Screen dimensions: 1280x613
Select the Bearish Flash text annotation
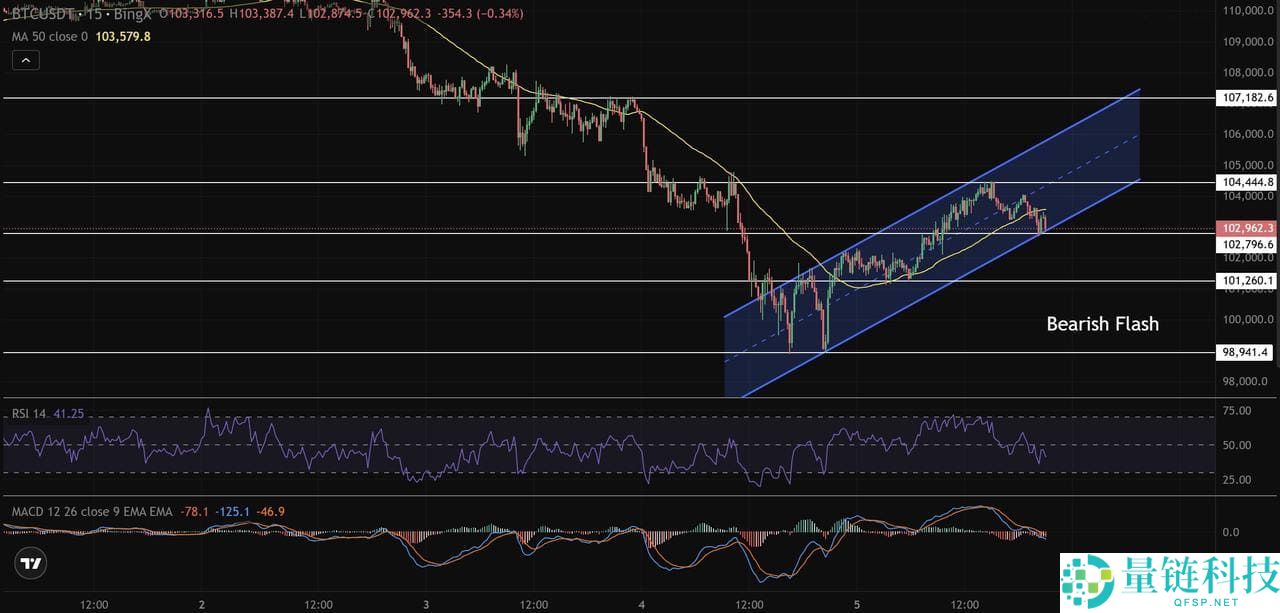[x=1102, y=324]
